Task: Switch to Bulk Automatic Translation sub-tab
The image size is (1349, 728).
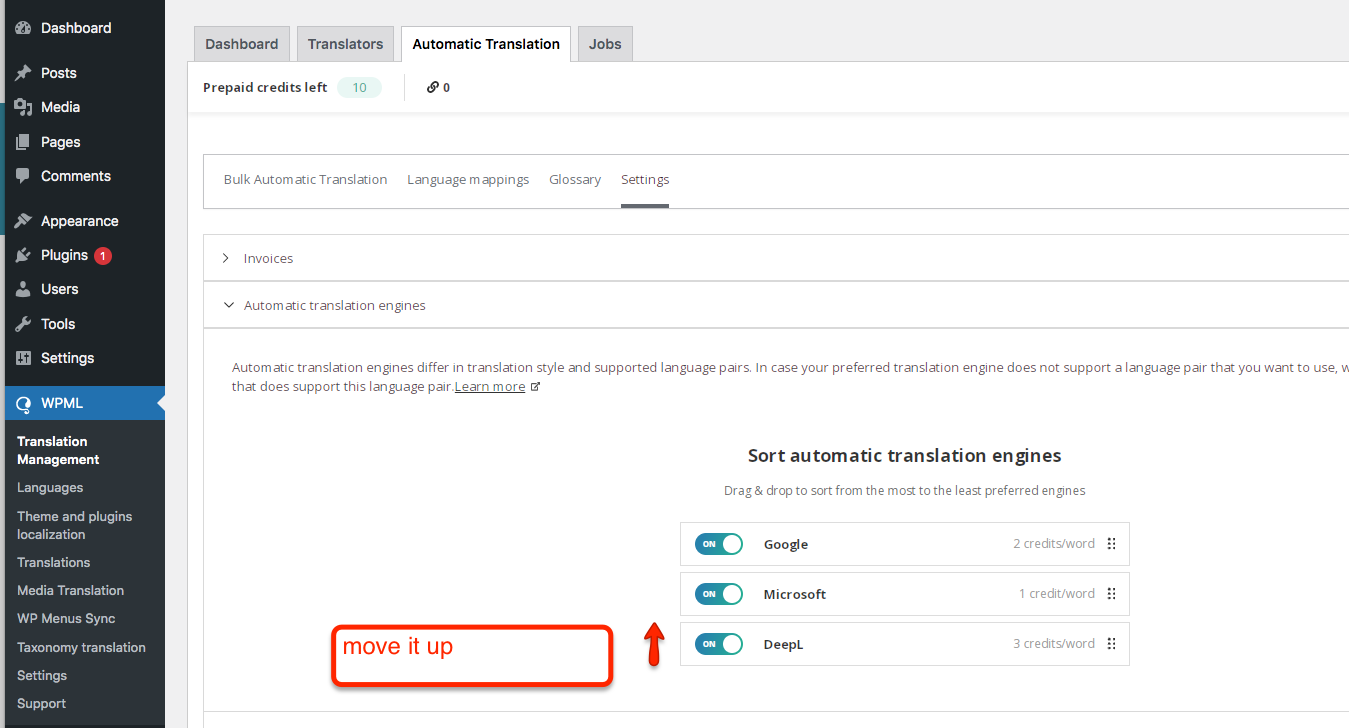Action: (x=305, y=180)
